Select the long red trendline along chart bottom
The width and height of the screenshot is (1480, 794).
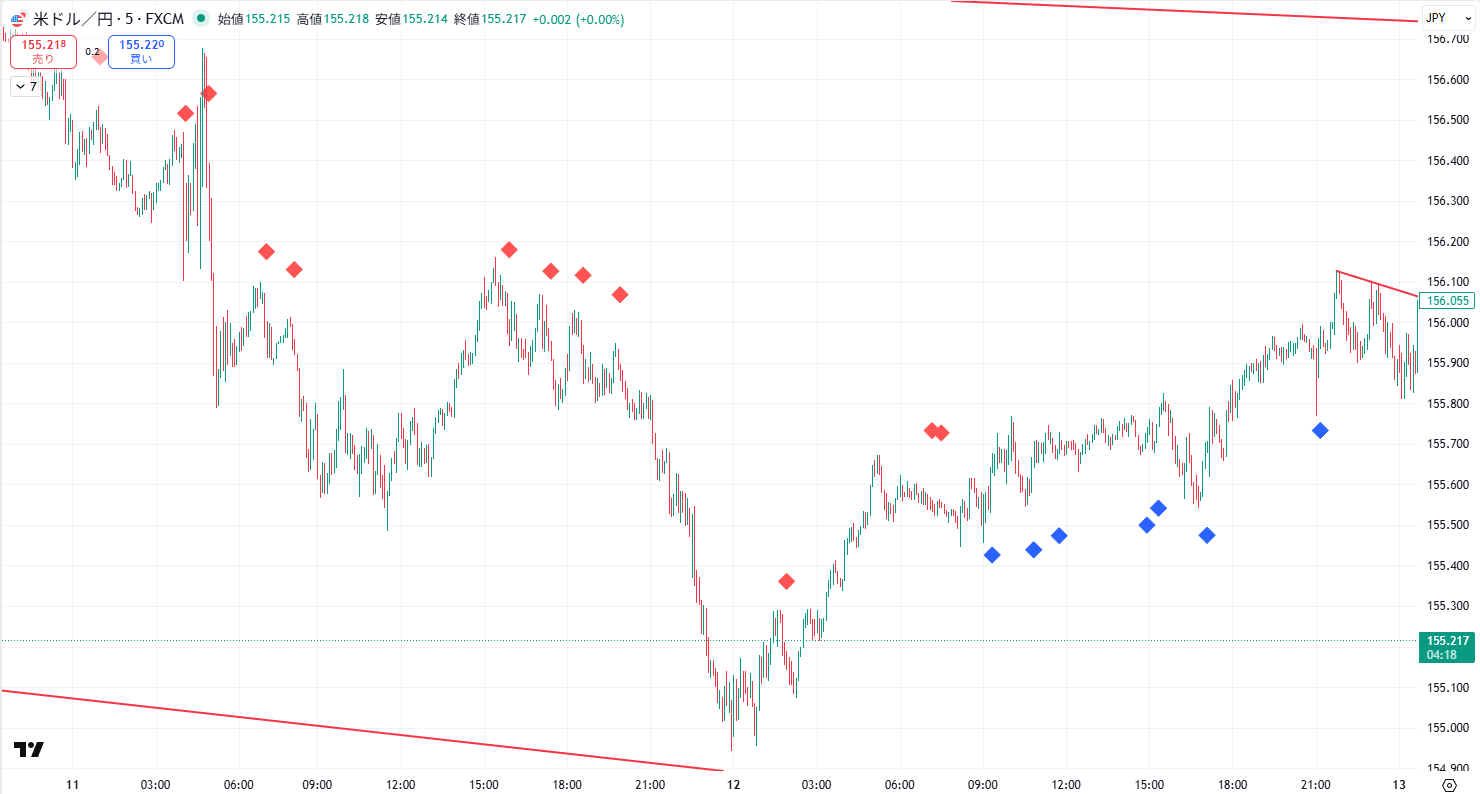[360, 730]
